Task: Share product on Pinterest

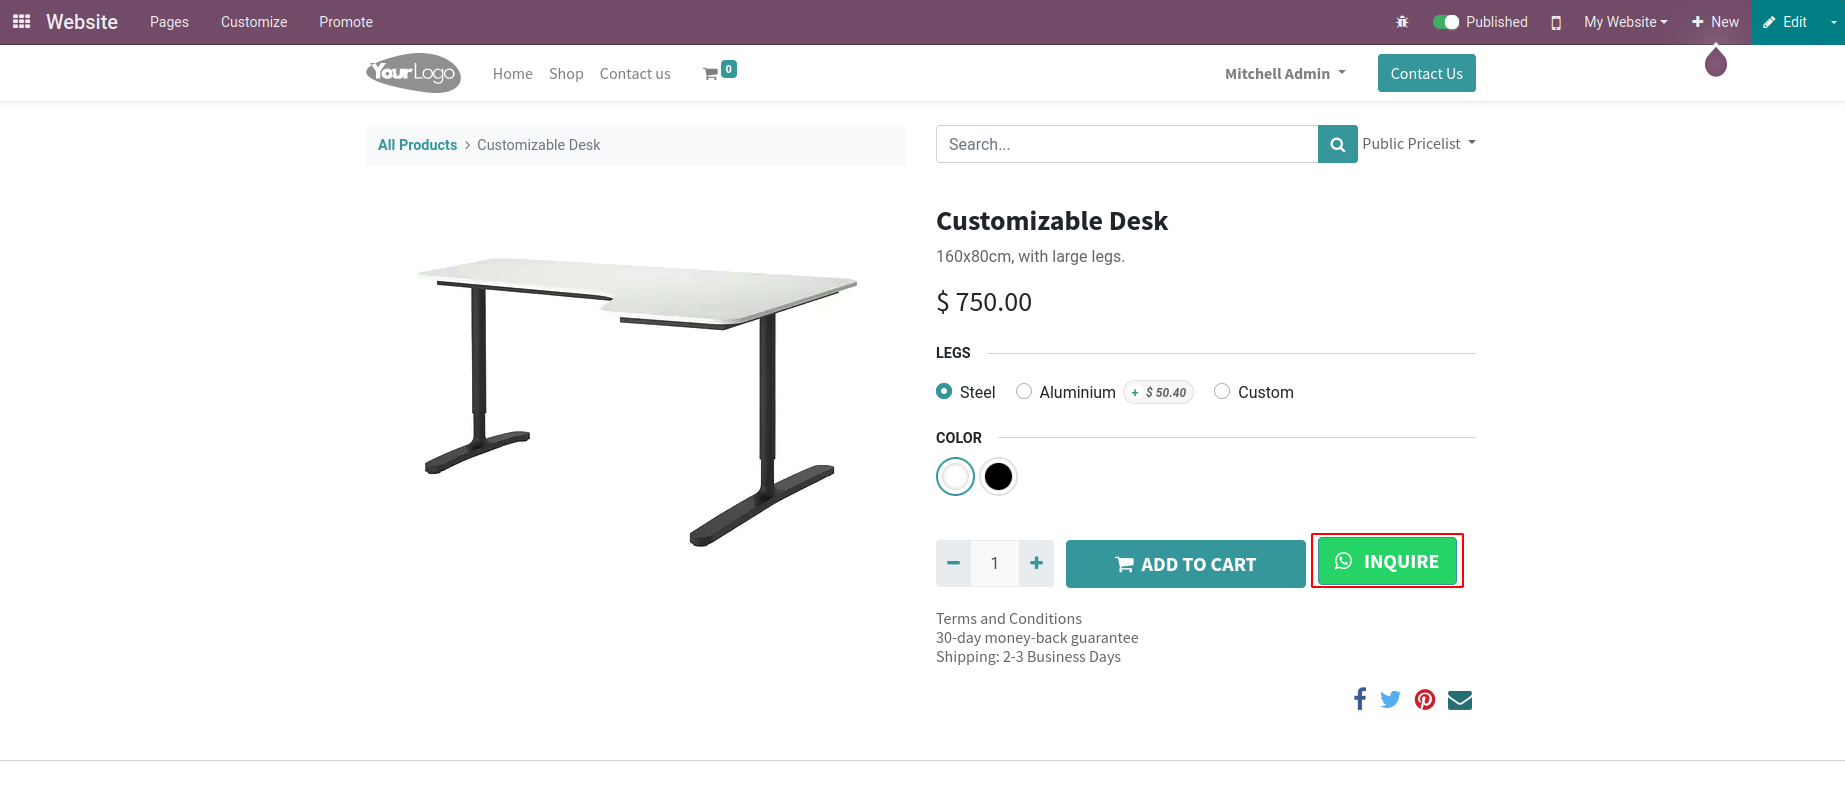Action: pyautogui.click(x=1425, y=699)
